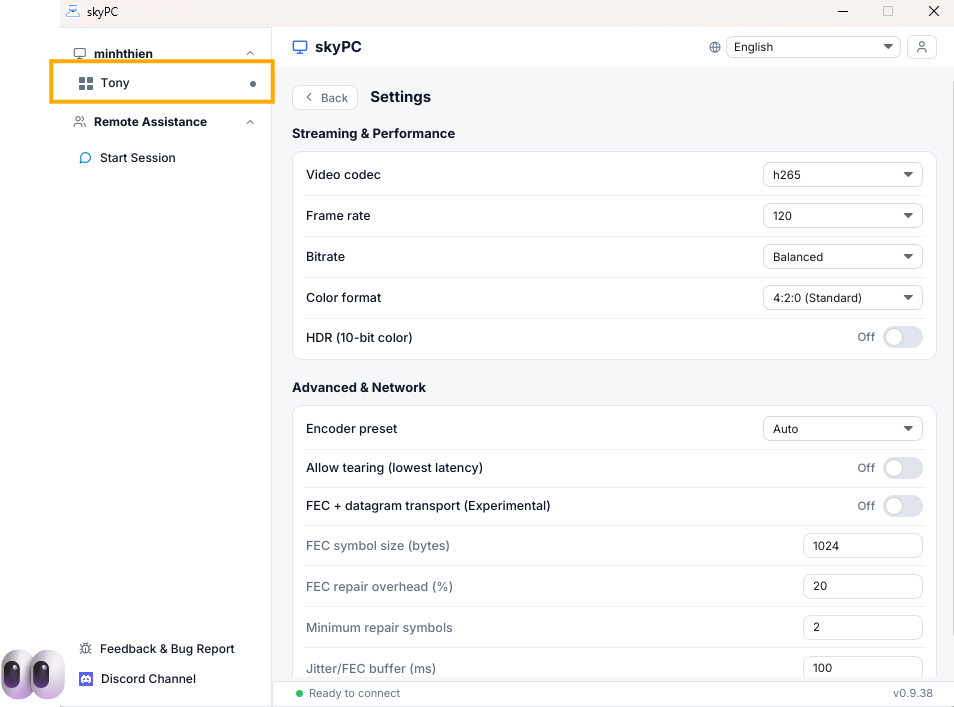Click the monitor icon next to minhthien
The image size is (954, 707).
click(x=80, y=54)
